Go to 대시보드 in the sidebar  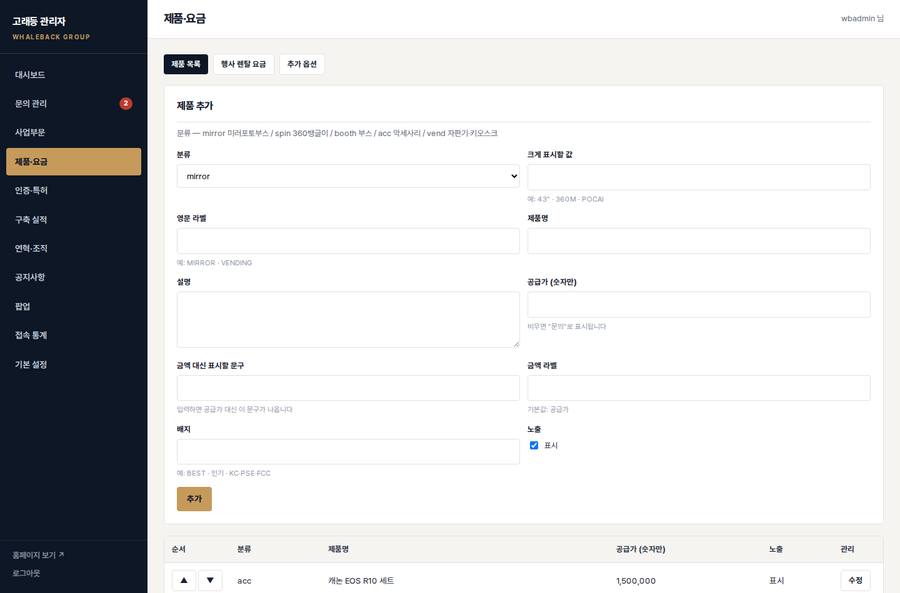(73, 75)
